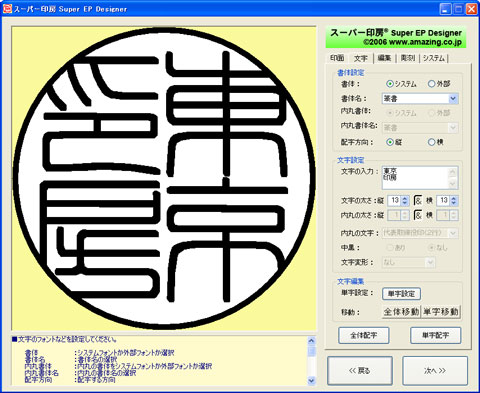The image size is (480, 393).
Task: Toggle the & link icon for 内丸の太さ
Action: 417,215
